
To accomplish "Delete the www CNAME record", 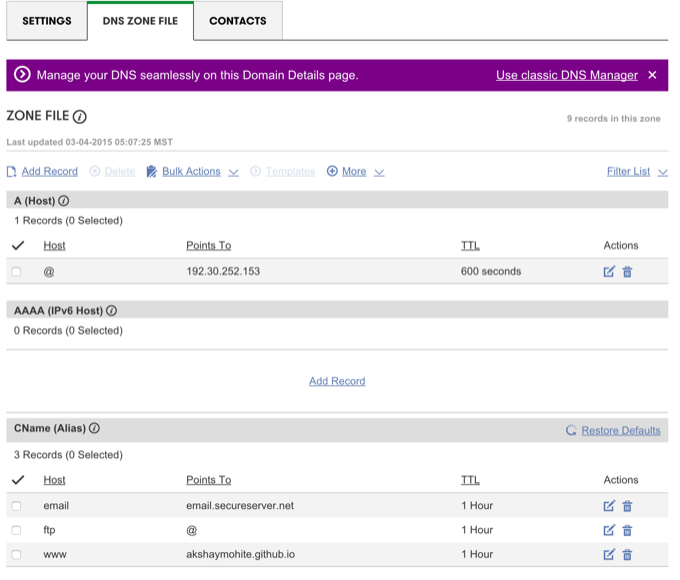I will 627,554.
